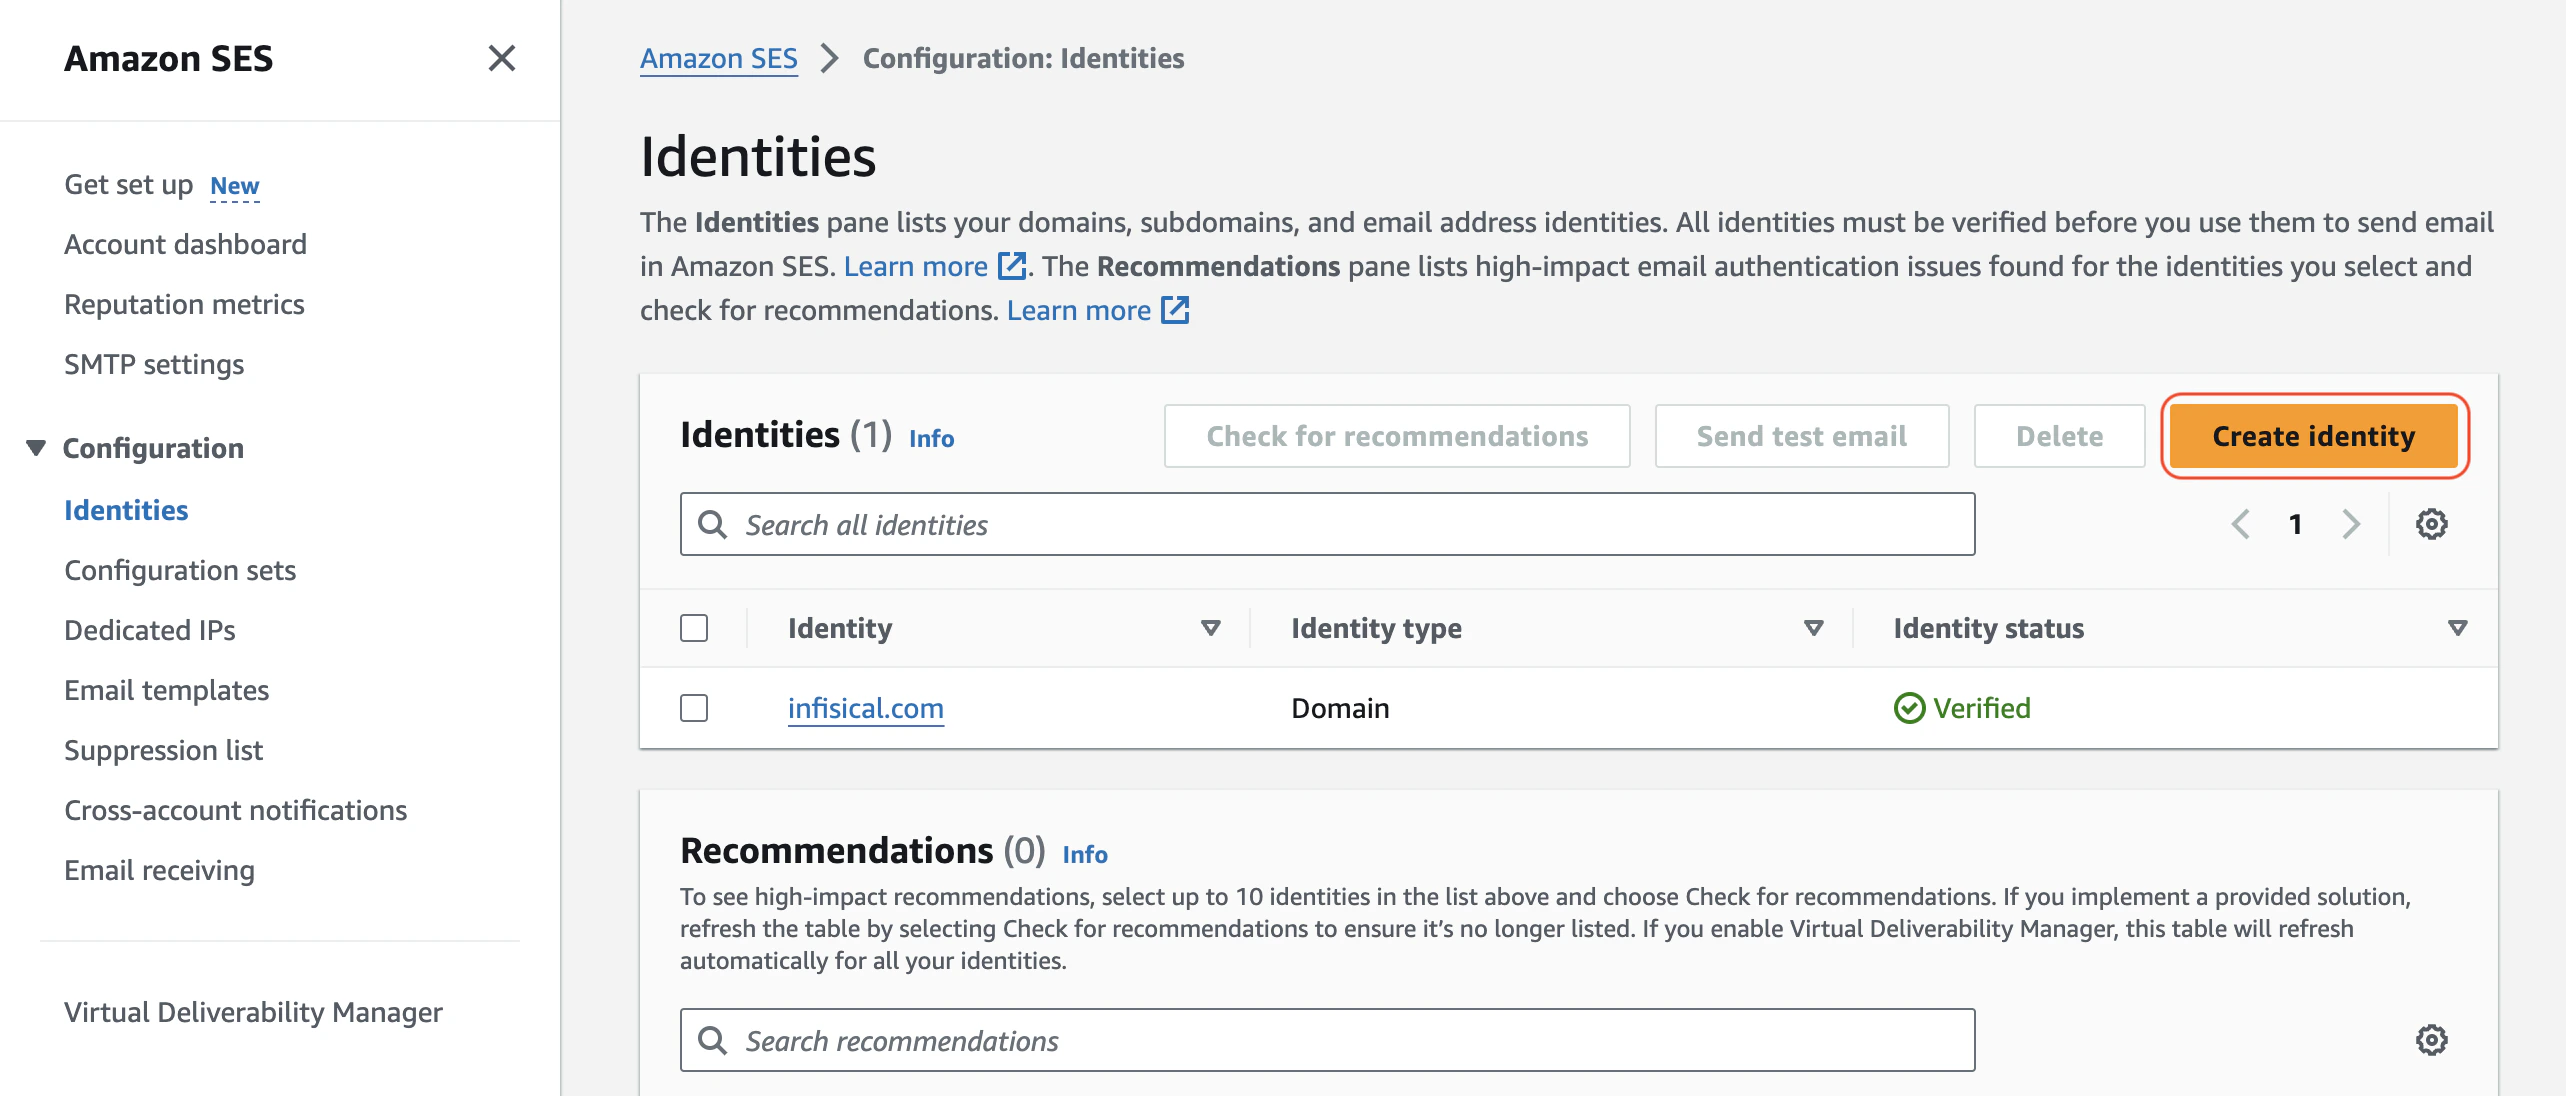
Task: Collapse the Configuration section in sidebar
Action: (x=37, y=447)
